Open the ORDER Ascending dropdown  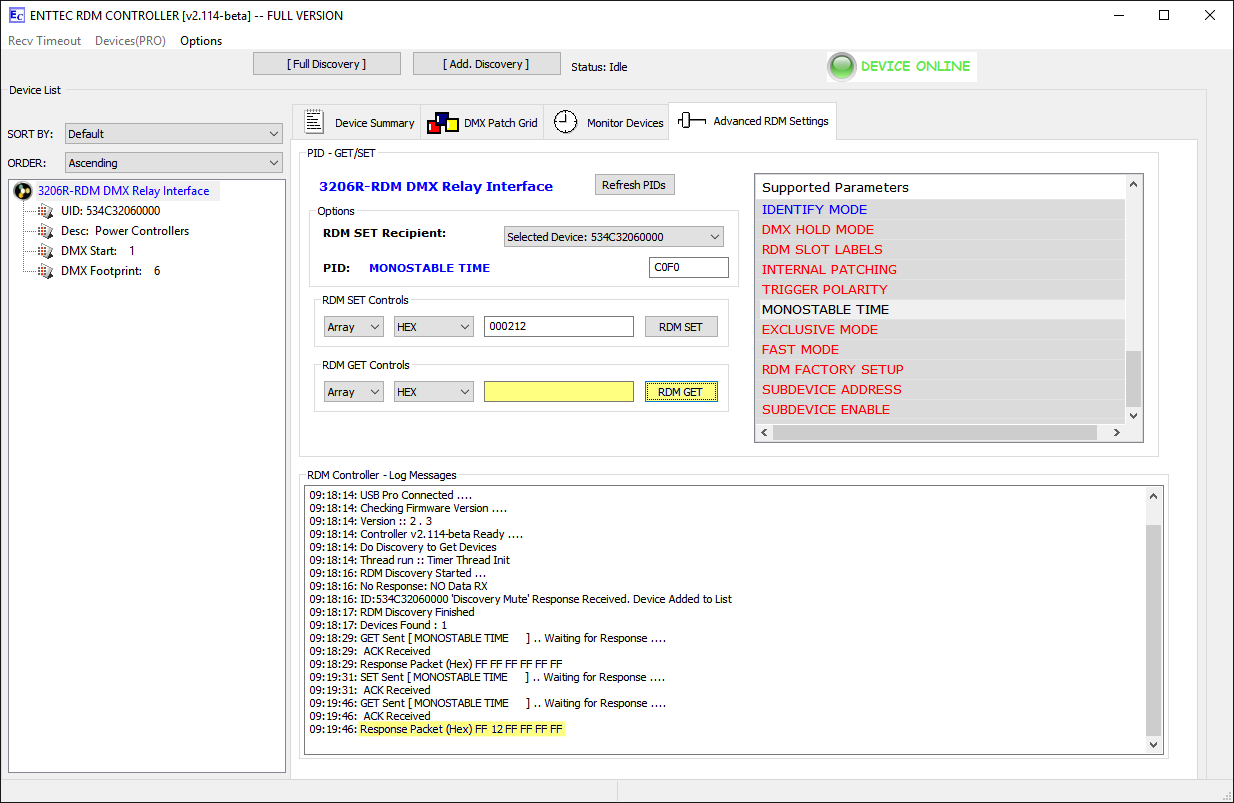(174, 163)
